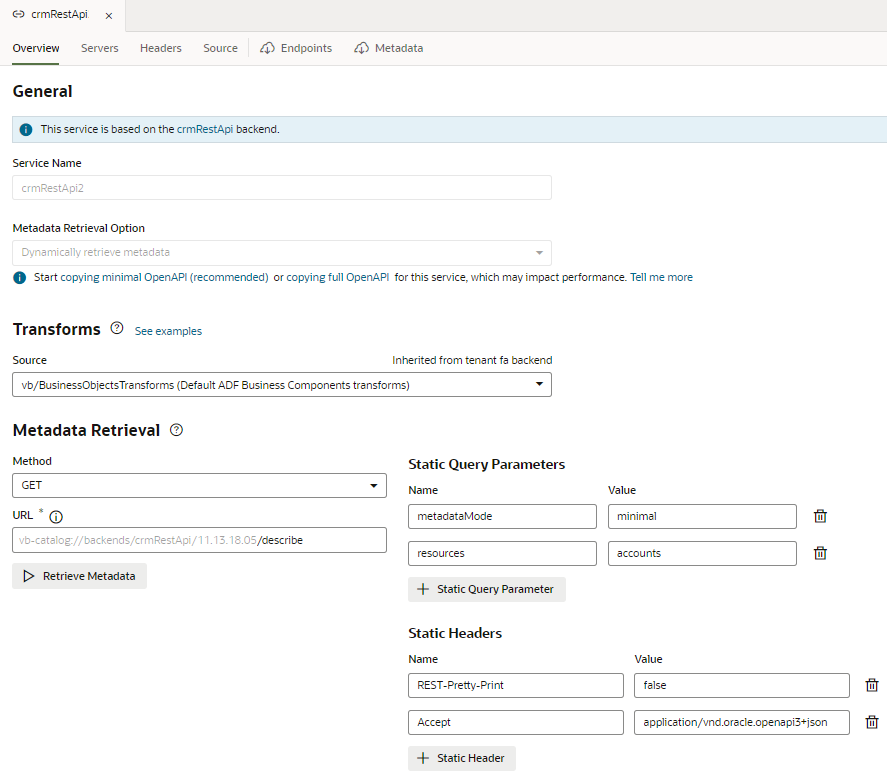Screen dimensions: 887x782
Task: Click the link icon on crmRestApi tab
Action: [x=19, y=14]
